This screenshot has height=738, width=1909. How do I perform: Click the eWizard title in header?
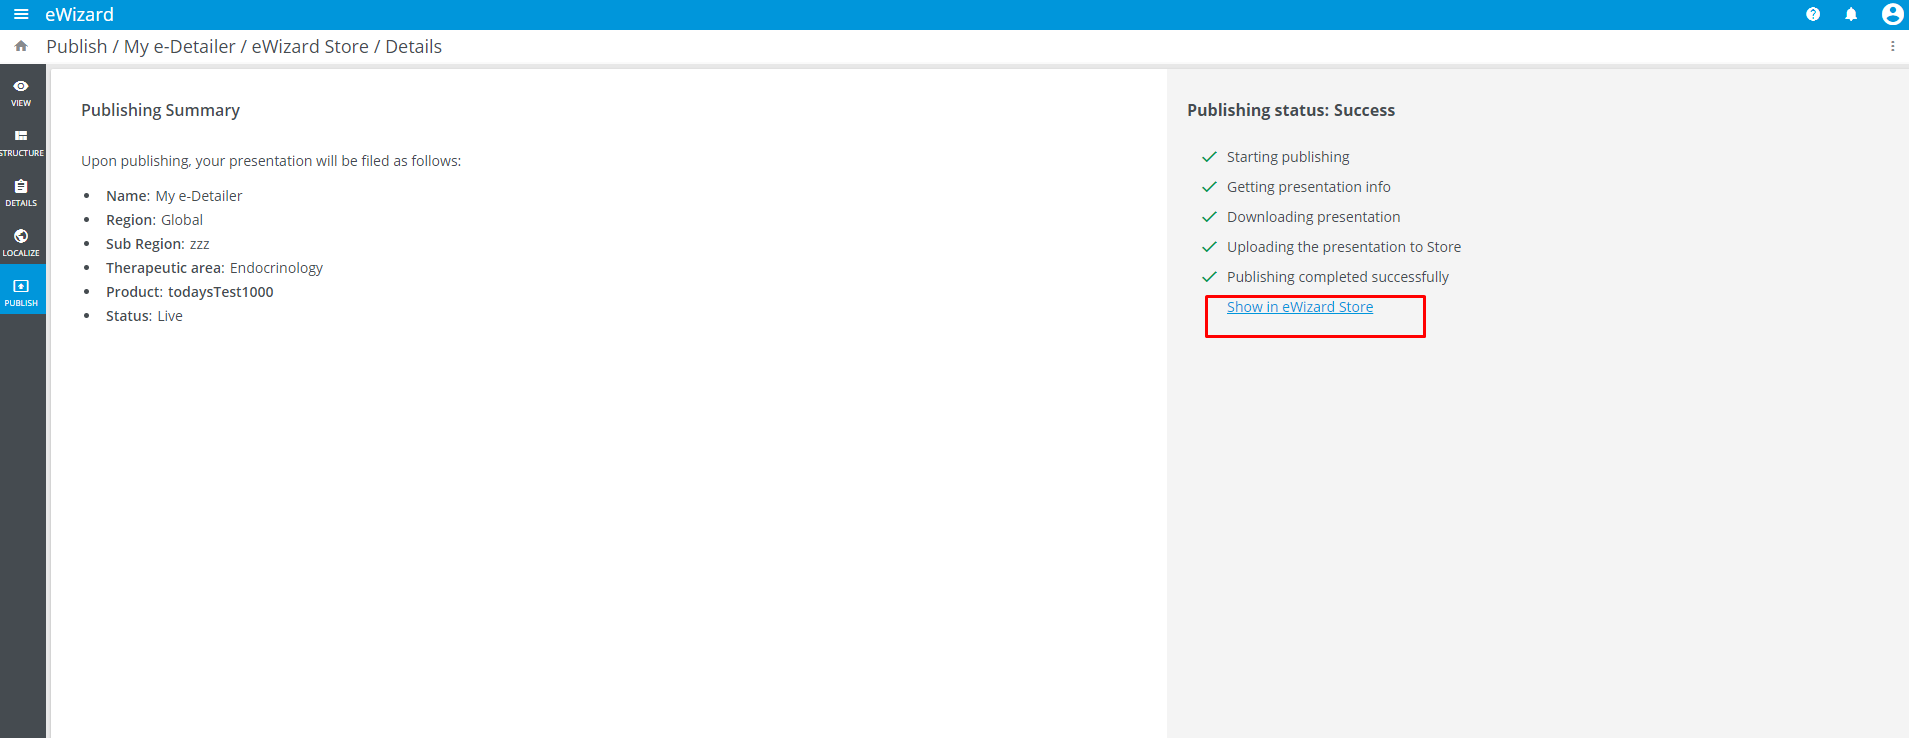(79, 15)
